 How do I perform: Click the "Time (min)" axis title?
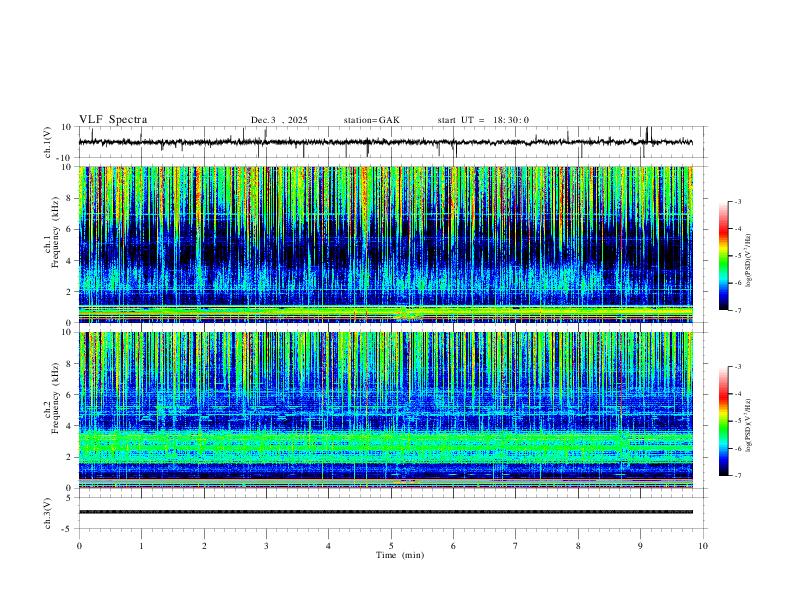(400, 555)
